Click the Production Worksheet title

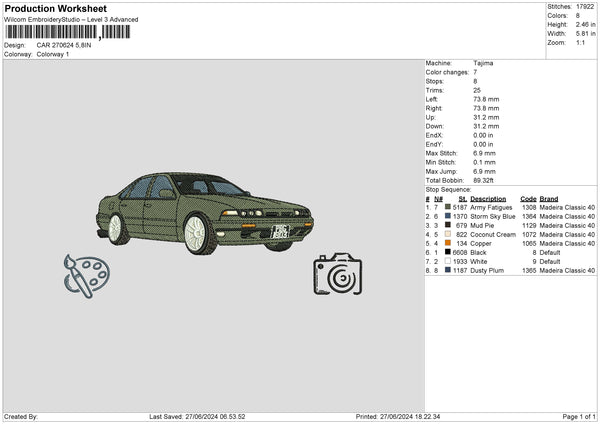click(55, 8)
